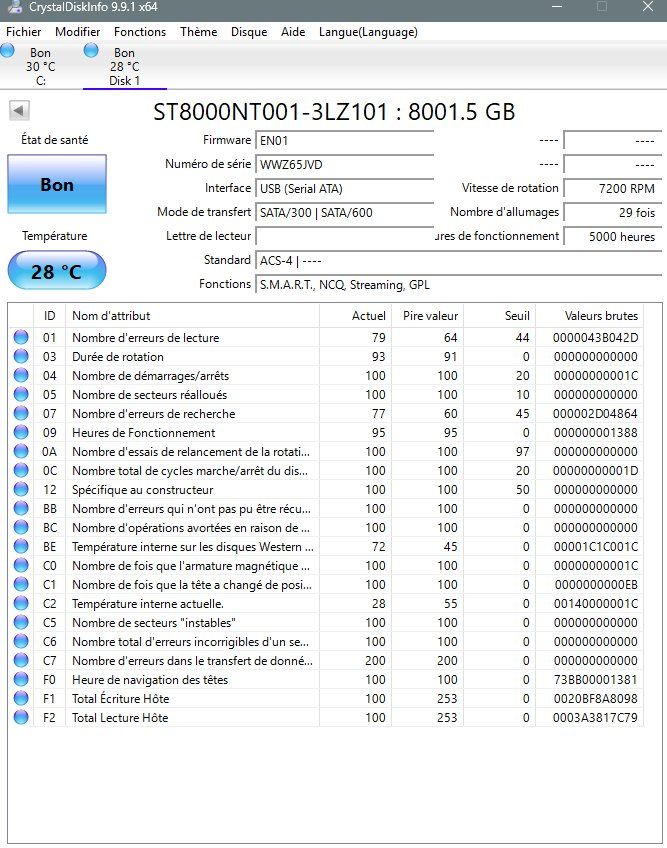Click the Firmware field EN01
Screen dimensions: 667x848
click(345, 141)
